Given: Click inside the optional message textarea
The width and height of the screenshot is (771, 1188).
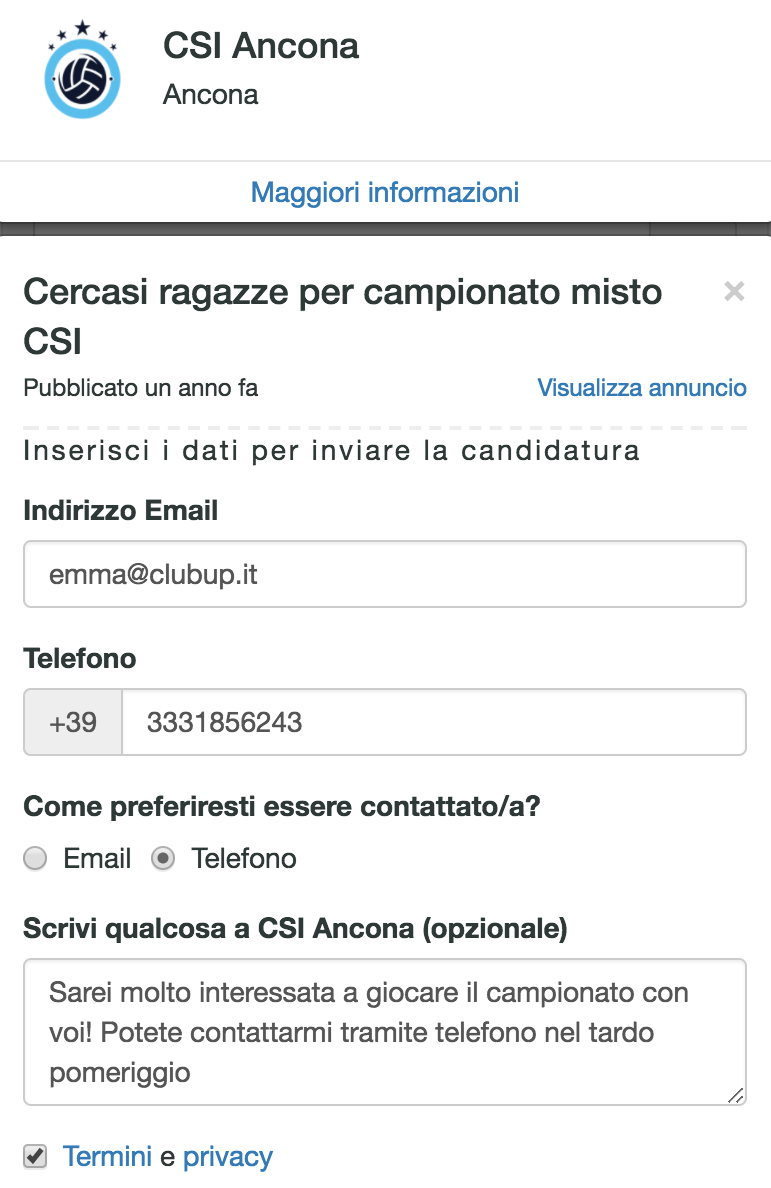Looking at the screenshot, I should tap(385, 1032).
